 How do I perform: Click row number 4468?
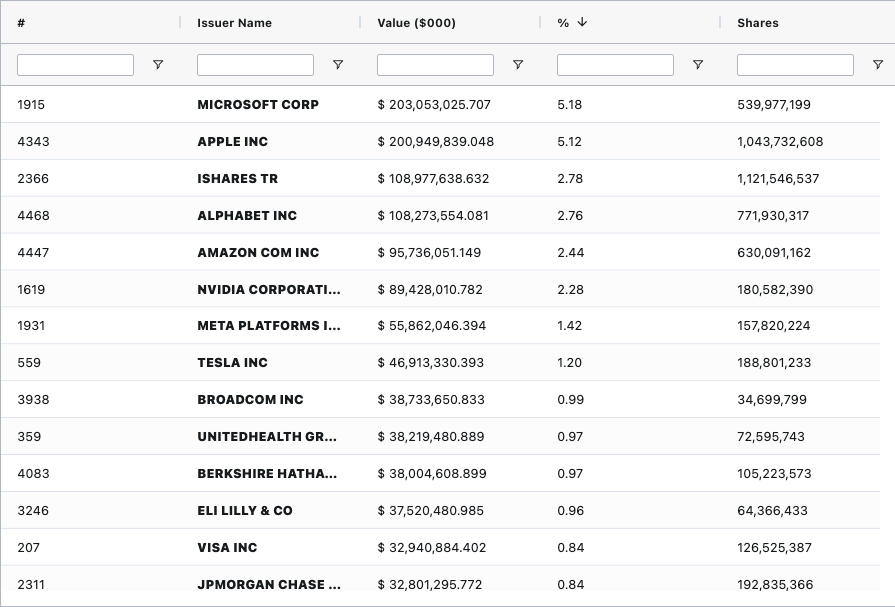(33, 216)
